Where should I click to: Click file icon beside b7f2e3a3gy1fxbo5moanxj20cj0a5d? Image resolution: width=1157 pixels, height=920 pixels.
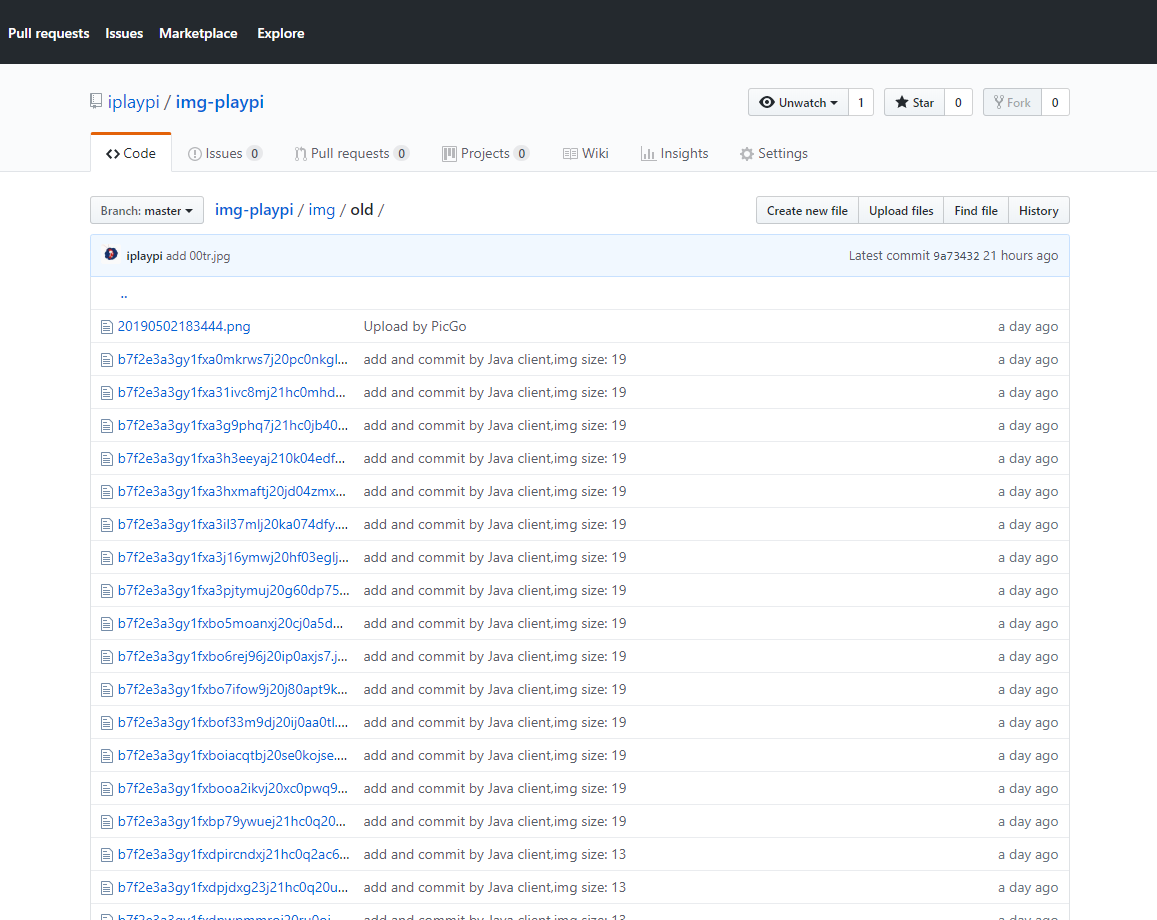coord(107,624)
